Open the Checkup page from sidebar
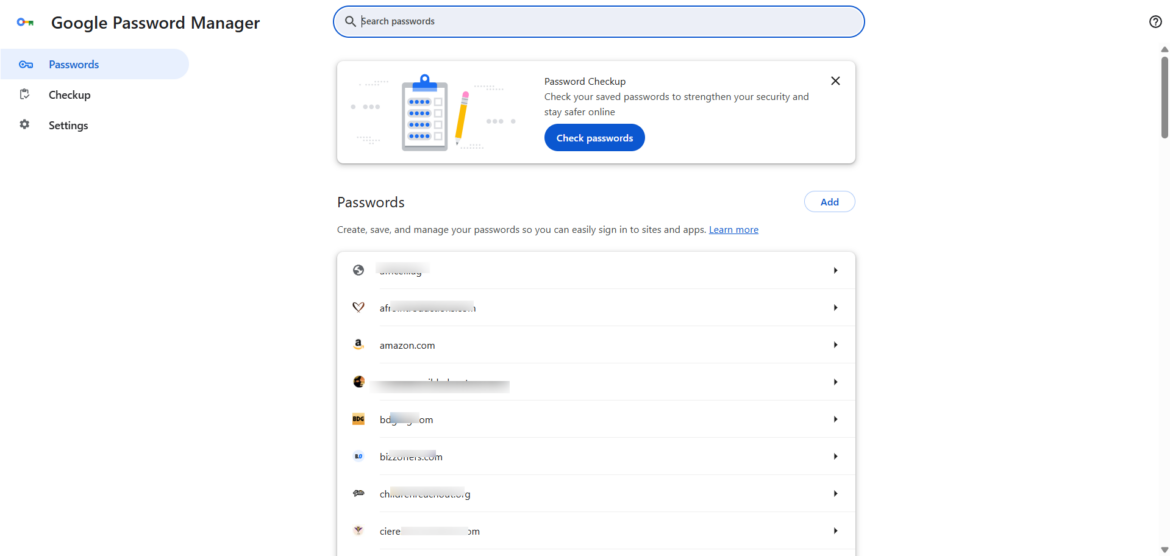The width and height of the screenshot is (1170, 556). point(69,95)
